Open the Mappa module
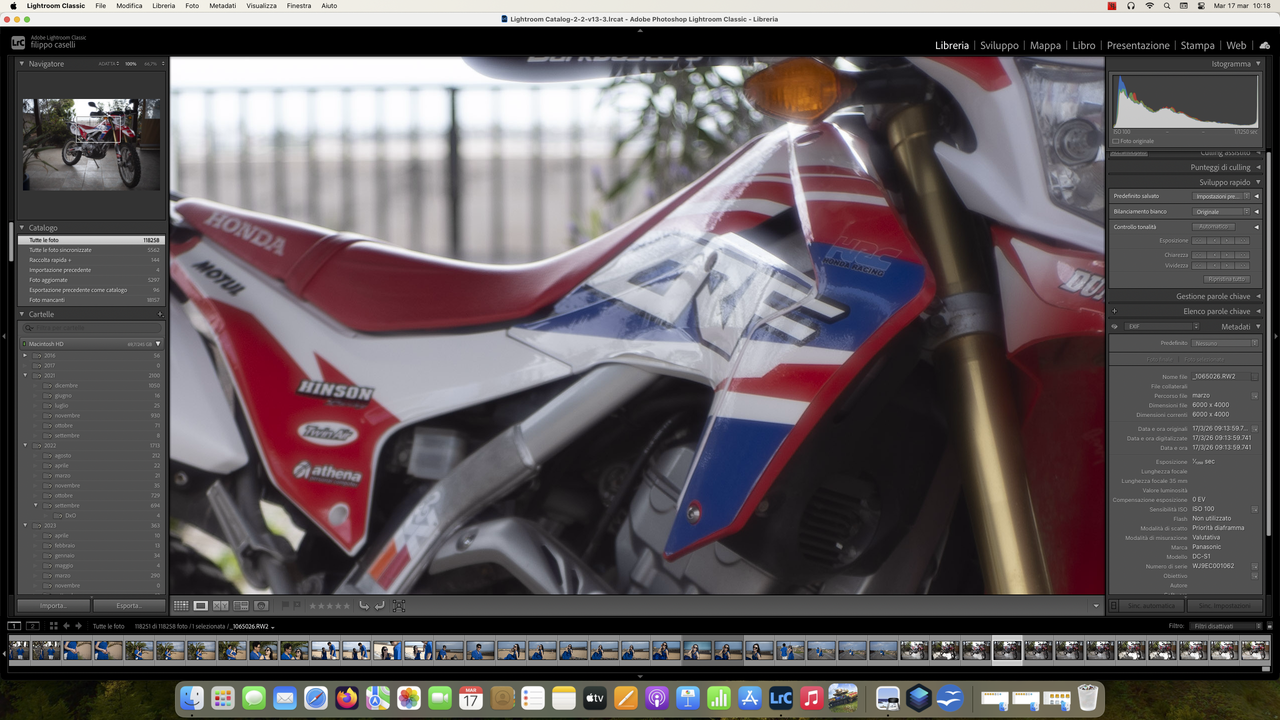This screenshot has height=720, width=1280. point(1045,45)
